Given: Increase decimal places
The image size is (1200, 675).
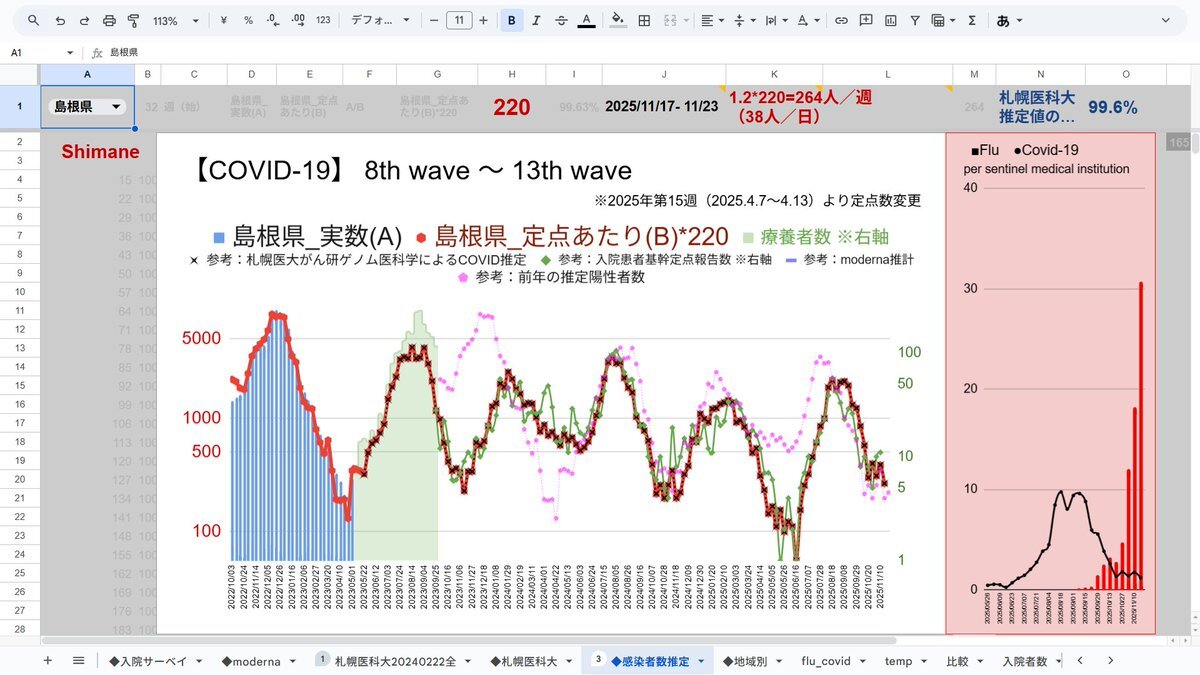Looking at the screenshot, I should [297, 20].
